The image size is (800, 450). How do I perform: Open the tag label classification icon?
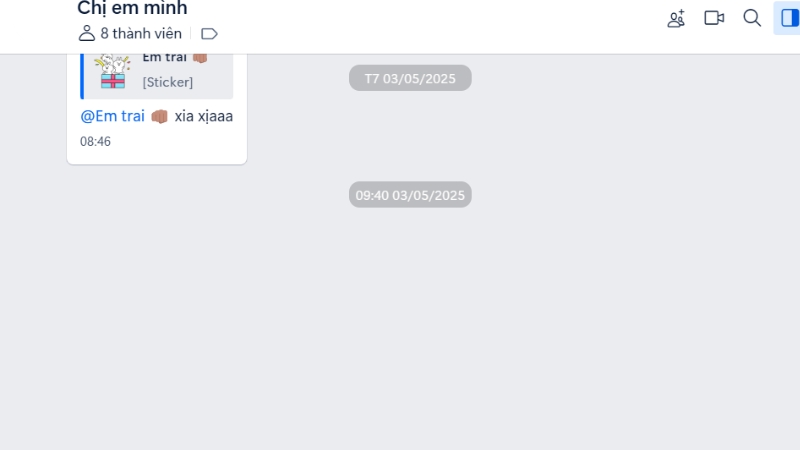pos(209,34)
